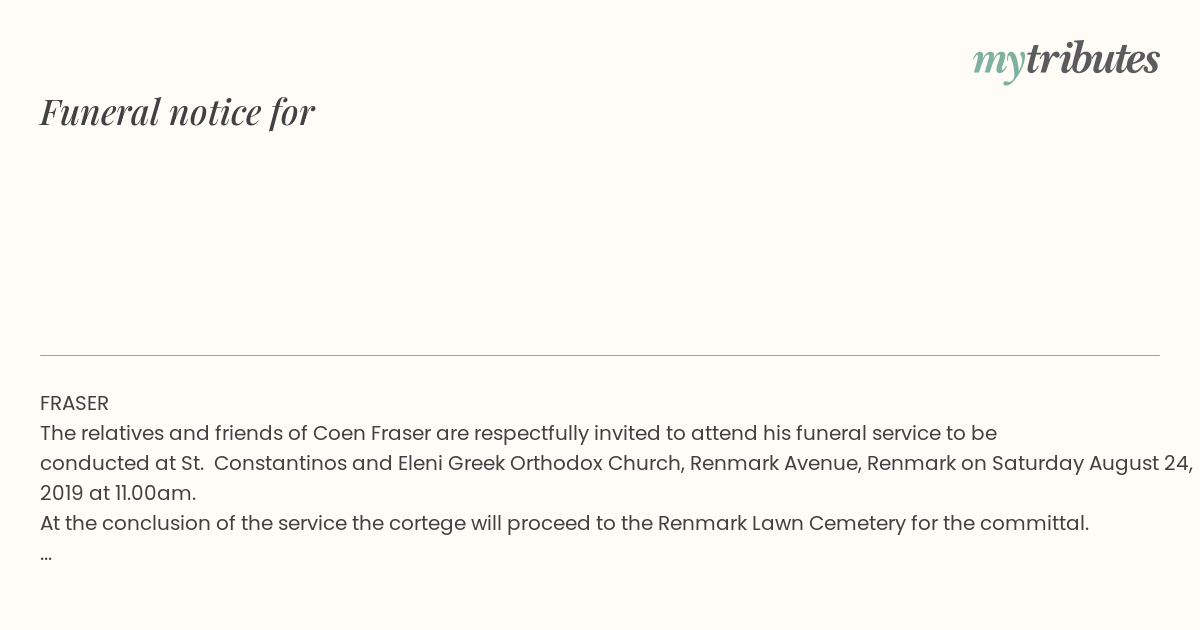Click "At the conclusion of the service"
Viewport: 1200px width, 630px height.
[x=193, y=524]
